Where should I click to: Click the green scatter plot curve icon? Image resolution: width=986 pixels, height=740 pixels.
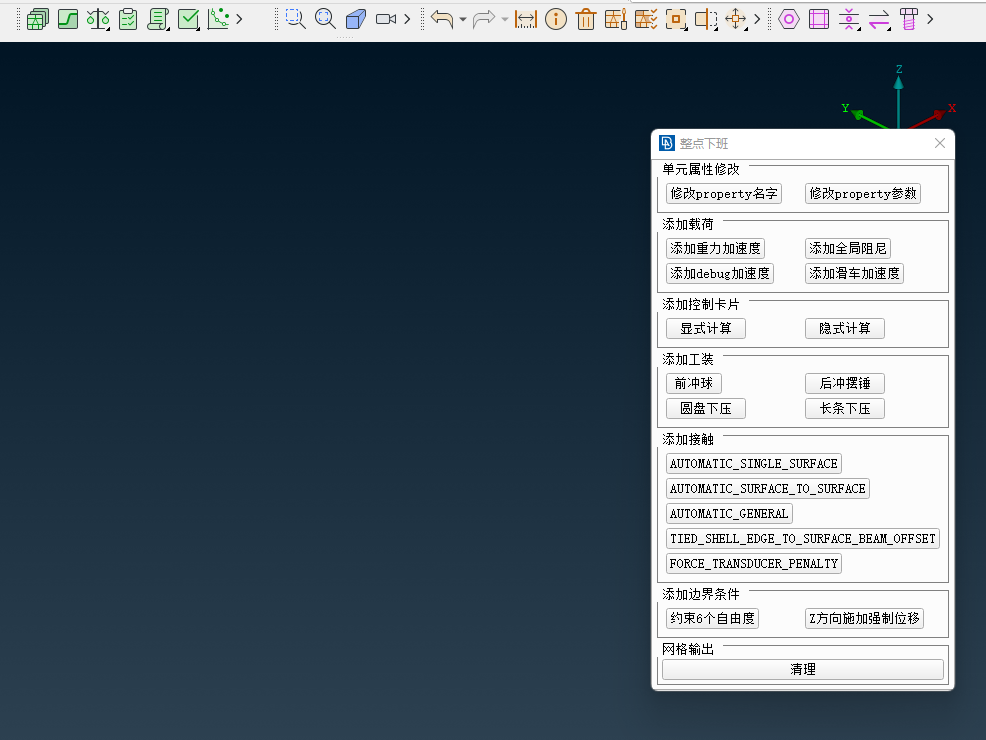[x=218, y=19]
